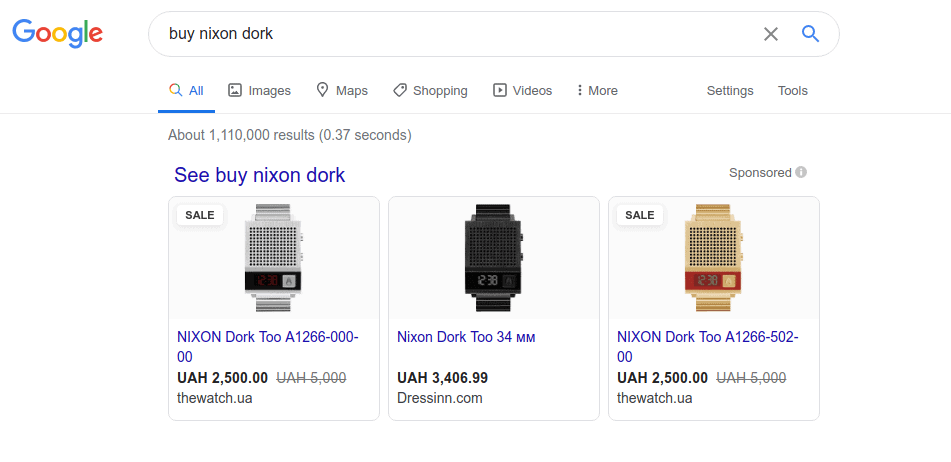Open the Videos tab
This screenshot has height=462, width=951.
pyautogui.click(x=522, y=91)
